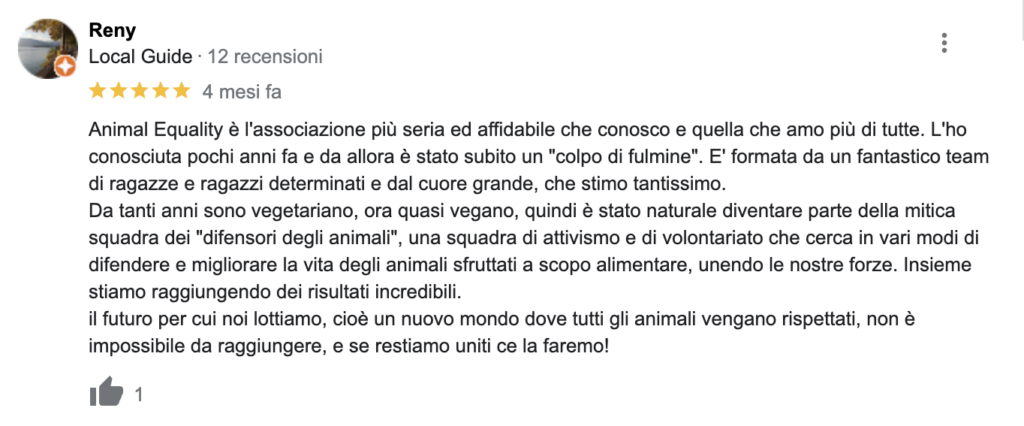Like the review with the thumbs-up icon

click(x=106, y=392)
